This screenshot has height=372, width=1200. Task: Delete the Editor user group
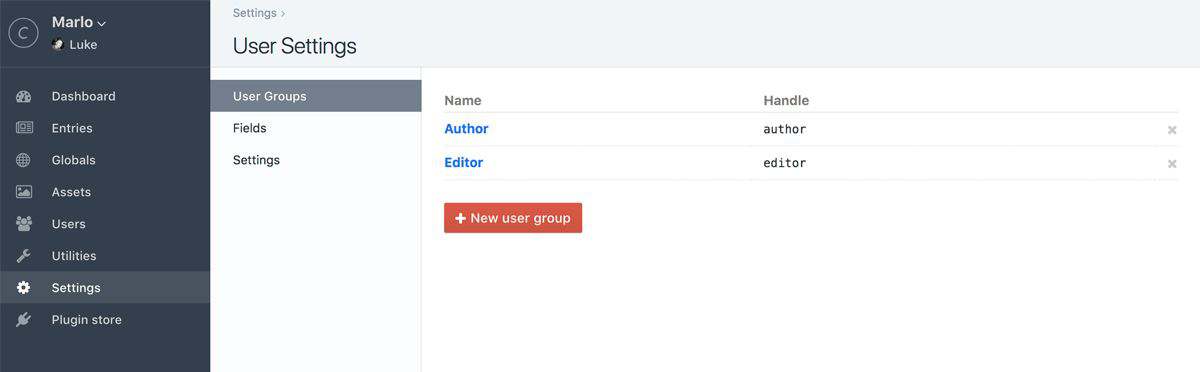point(1172,163)
